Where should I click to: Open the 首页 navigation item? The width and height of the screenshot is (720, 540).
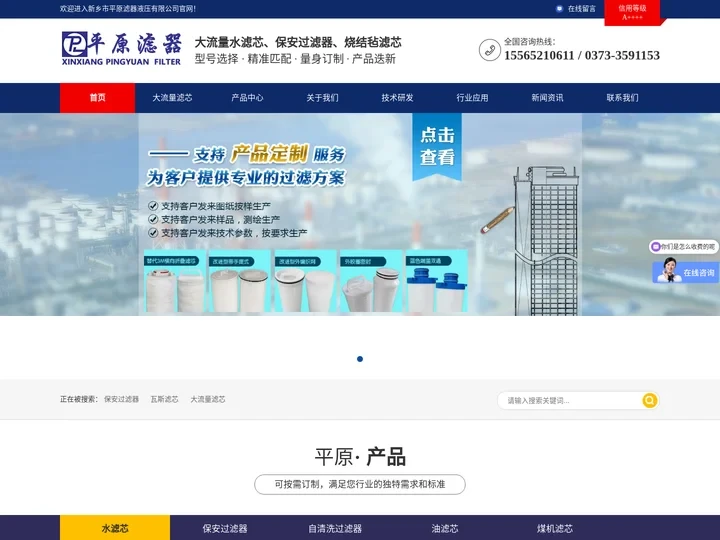pos(97,98)
